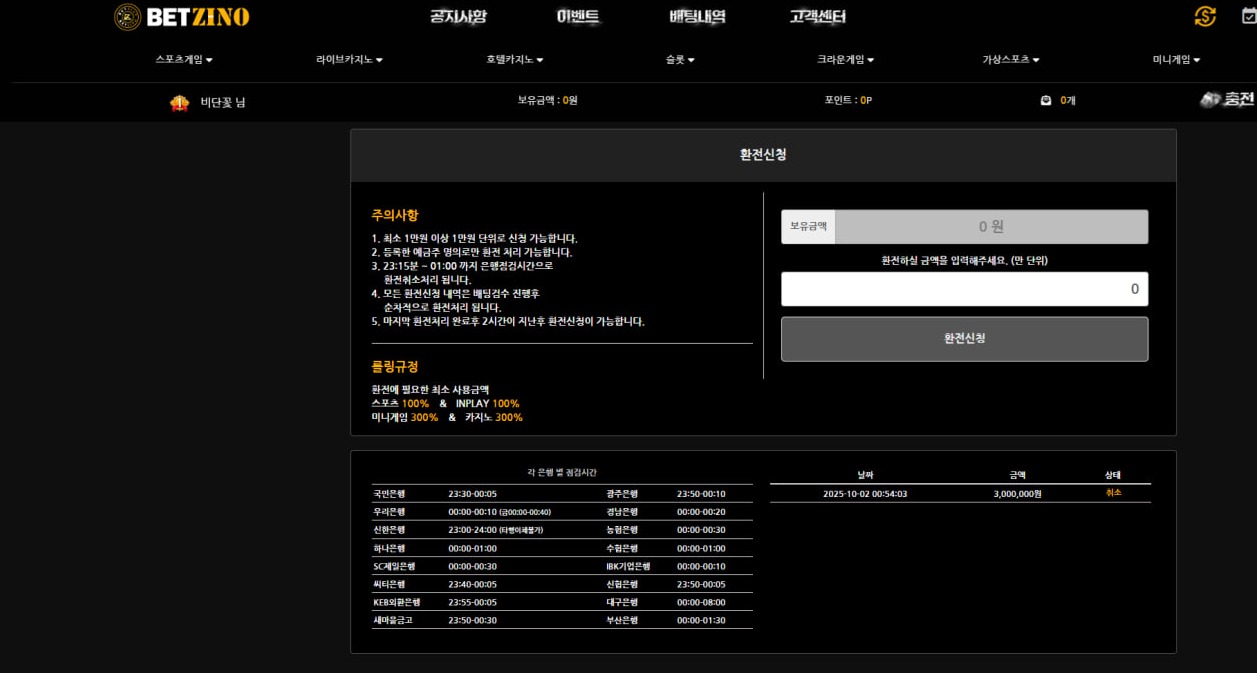
Task: Click the calendar check icon at top right
Action: [1249, 16]
